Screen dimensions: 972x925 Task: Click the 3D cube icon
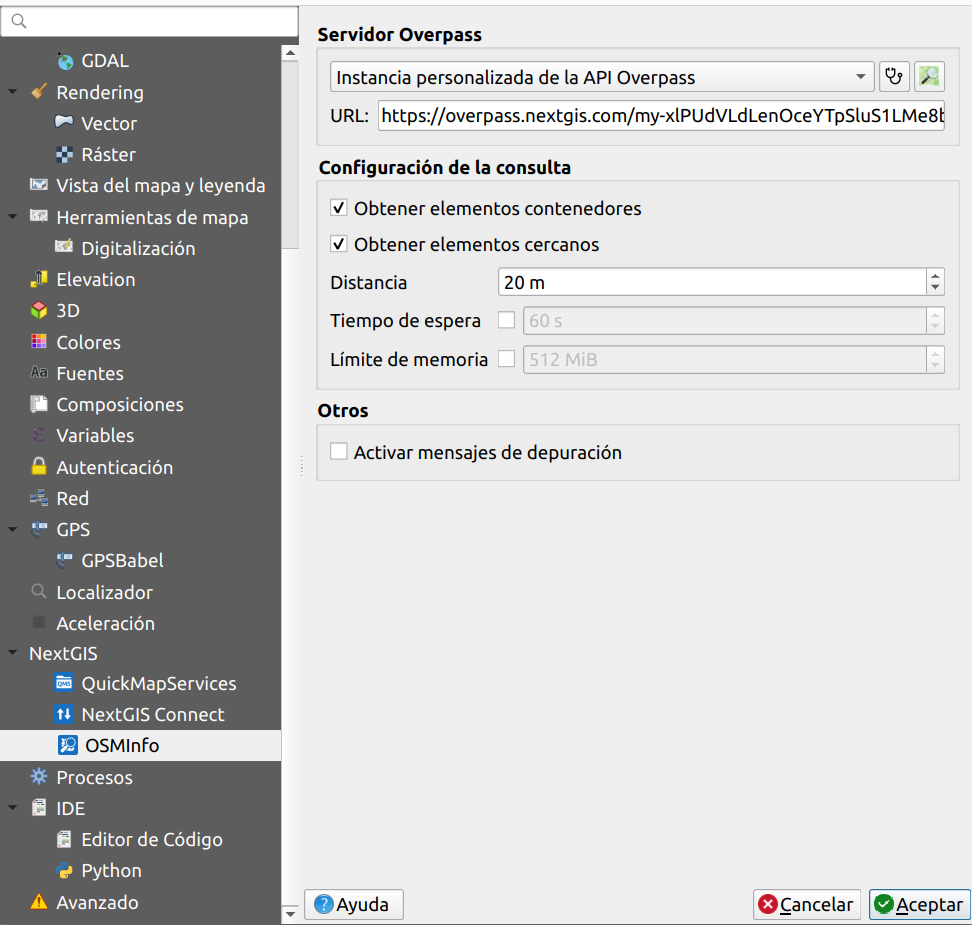pyautogui.click(x=39, y=311)
